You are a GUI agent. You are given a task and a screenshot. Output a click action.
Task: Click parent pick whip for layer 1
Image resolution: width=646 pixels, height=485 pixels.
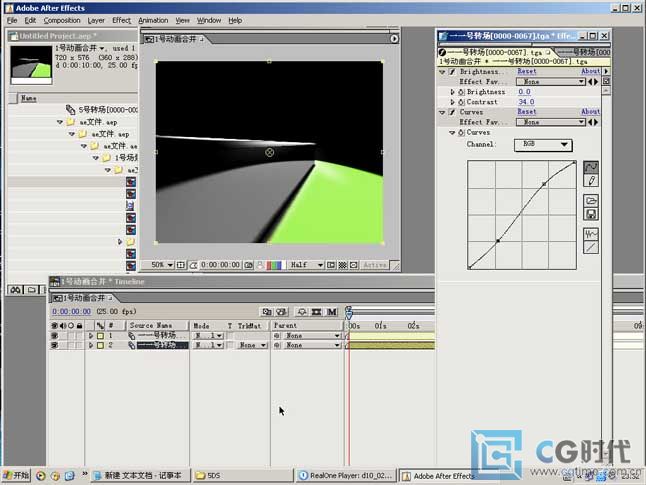click(277, 335)
